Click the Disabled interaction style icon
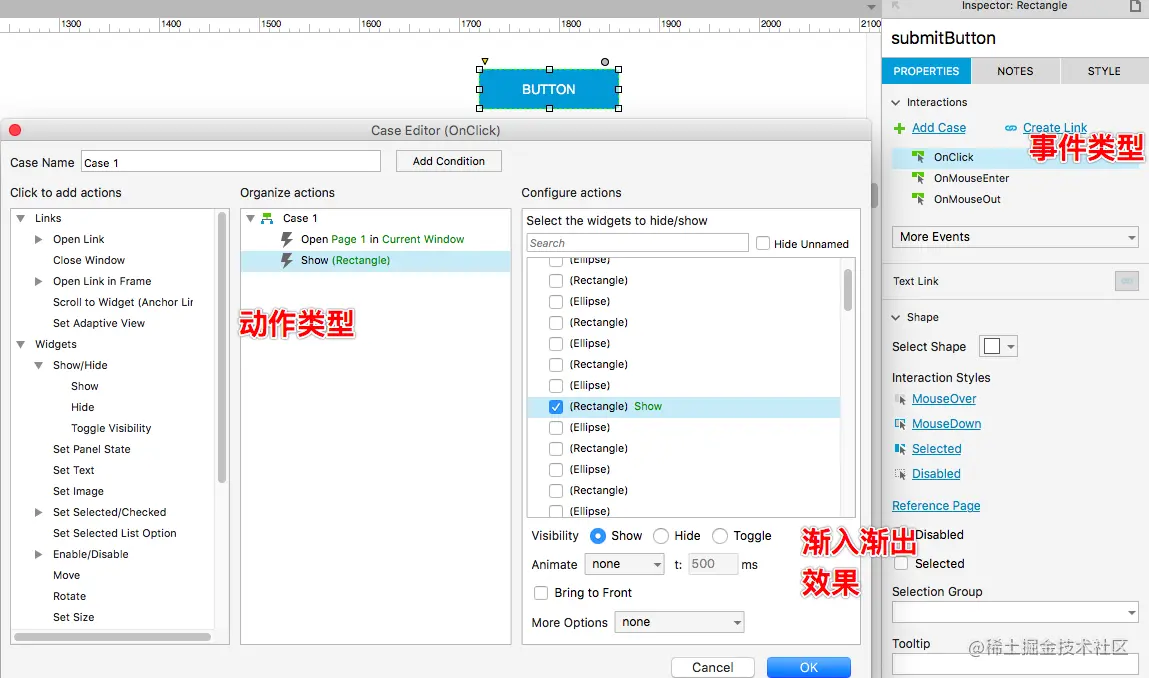 click(x=901, y=474)
